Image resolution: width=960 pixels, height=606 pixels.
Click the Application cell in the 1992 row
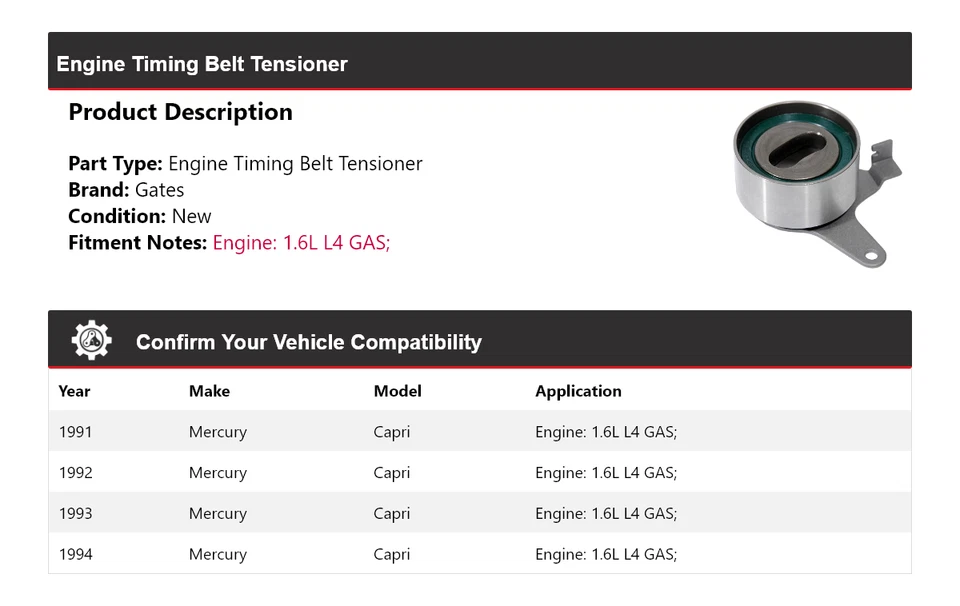click(605, 473)
